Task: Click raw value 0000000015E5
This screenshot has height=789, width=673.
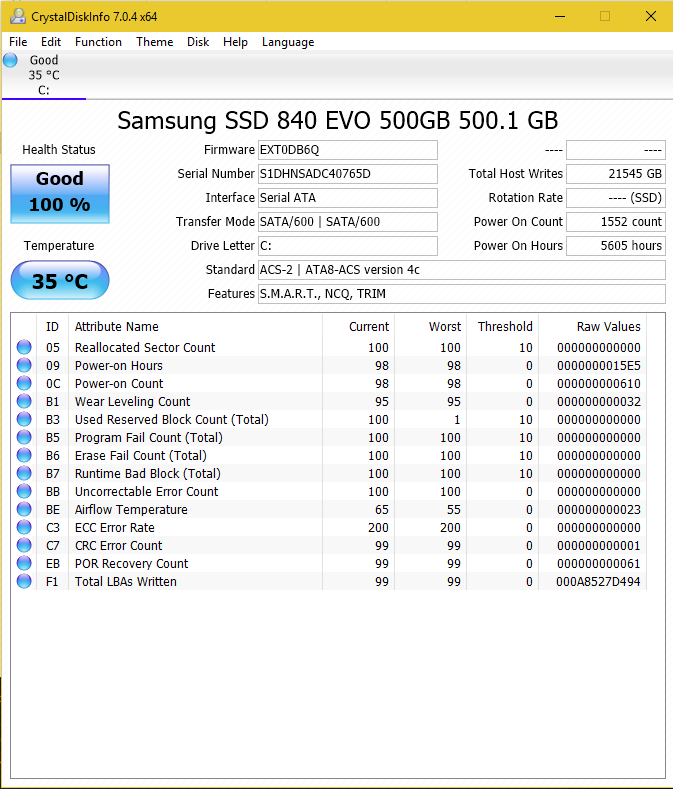Action: click(599, 366)
